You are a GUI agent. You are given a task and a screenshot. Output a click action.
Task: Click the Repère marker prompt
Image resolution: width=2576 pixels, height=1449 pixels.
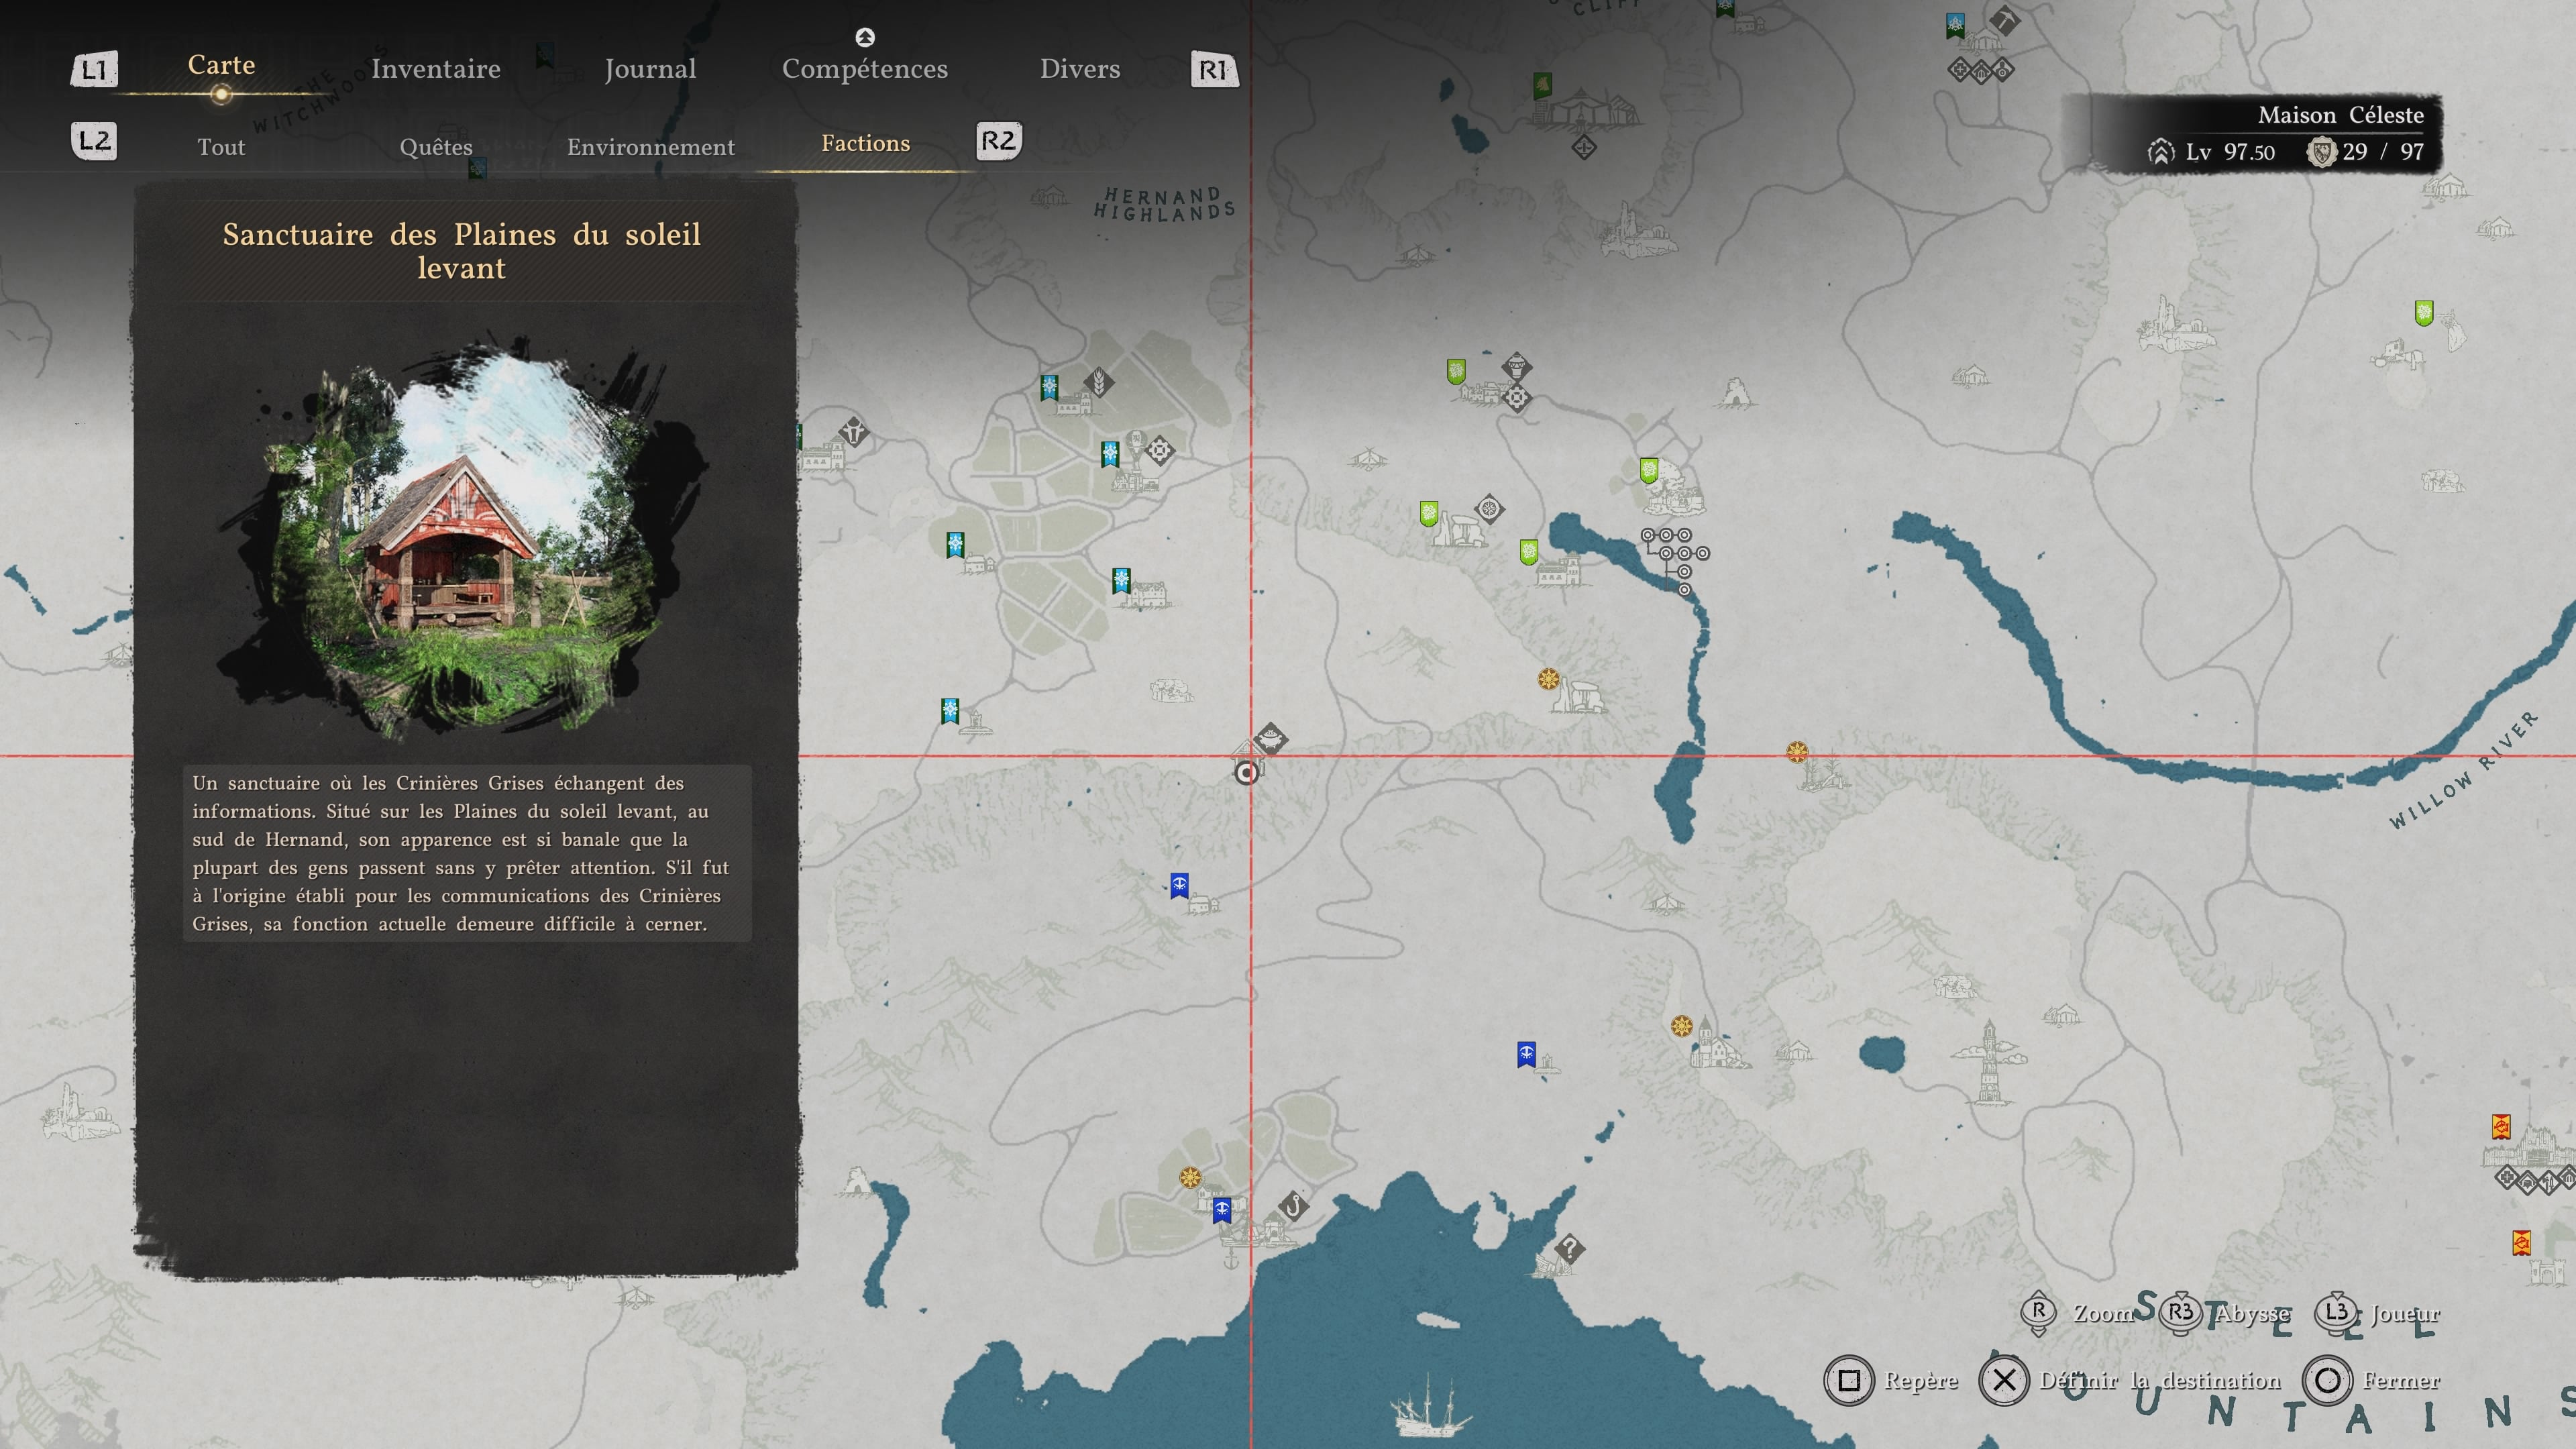1892,1381
